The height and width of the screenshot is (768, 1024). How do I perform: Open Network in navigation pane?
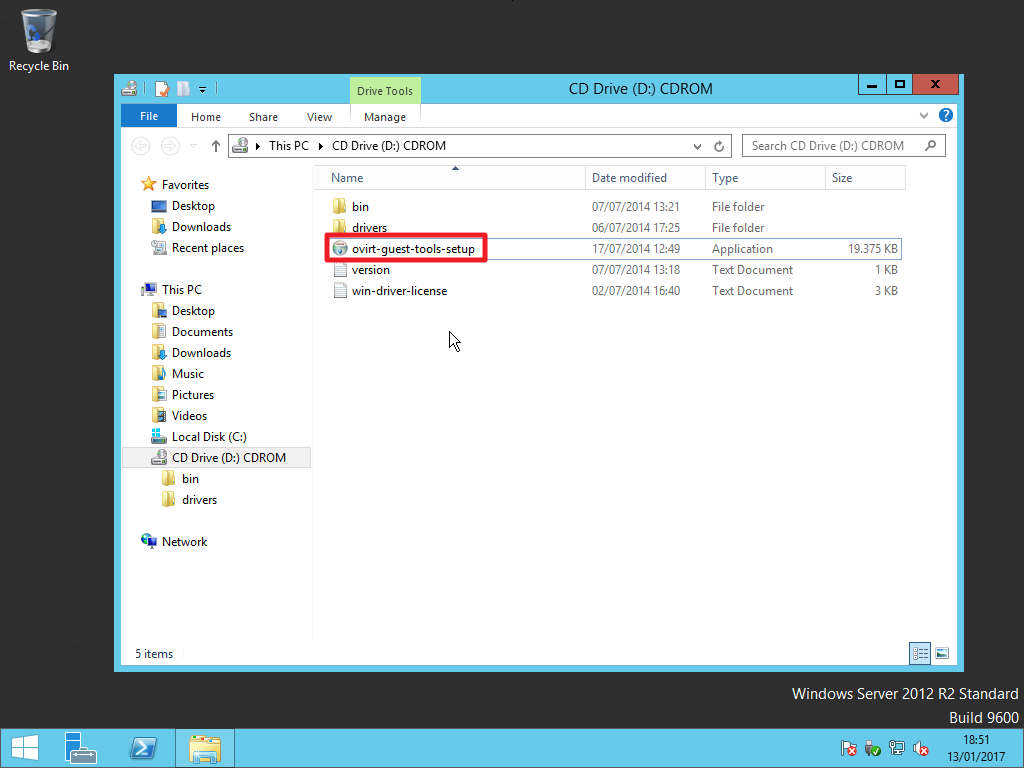pos(184,541)
